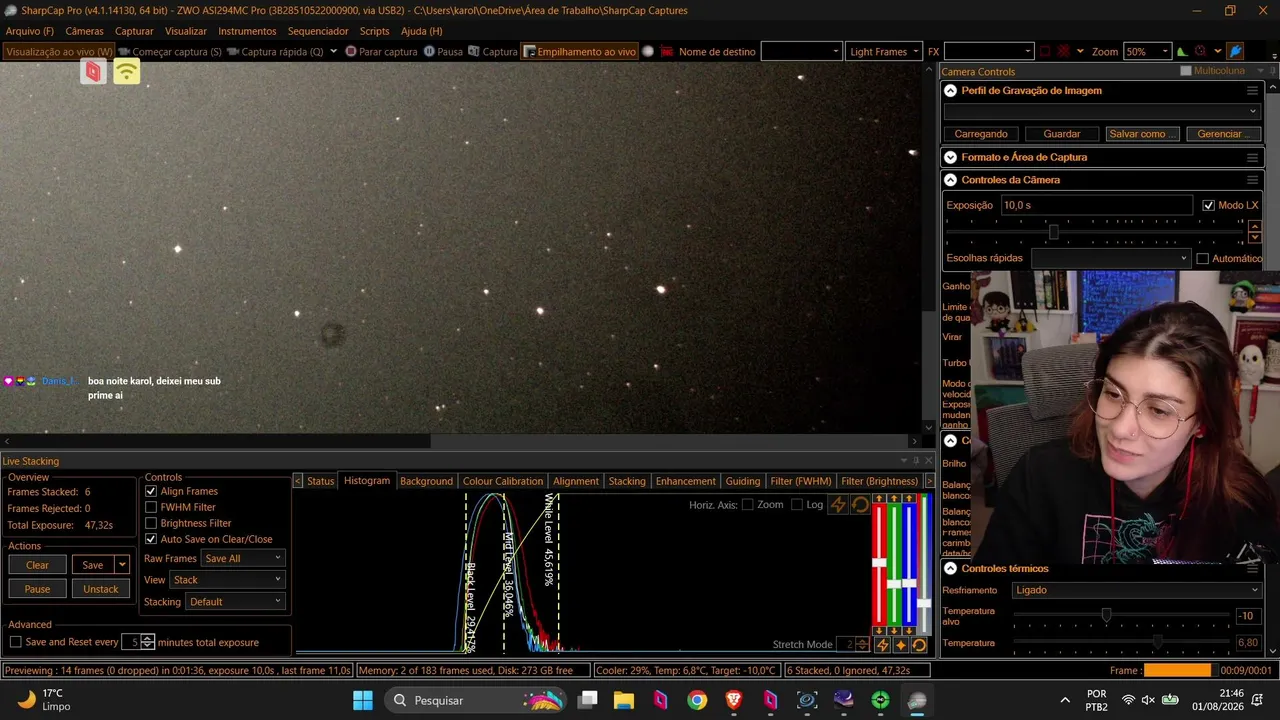Click the Windows Start button
This screenshot has height=720, width=1280.
coord(363,700)
